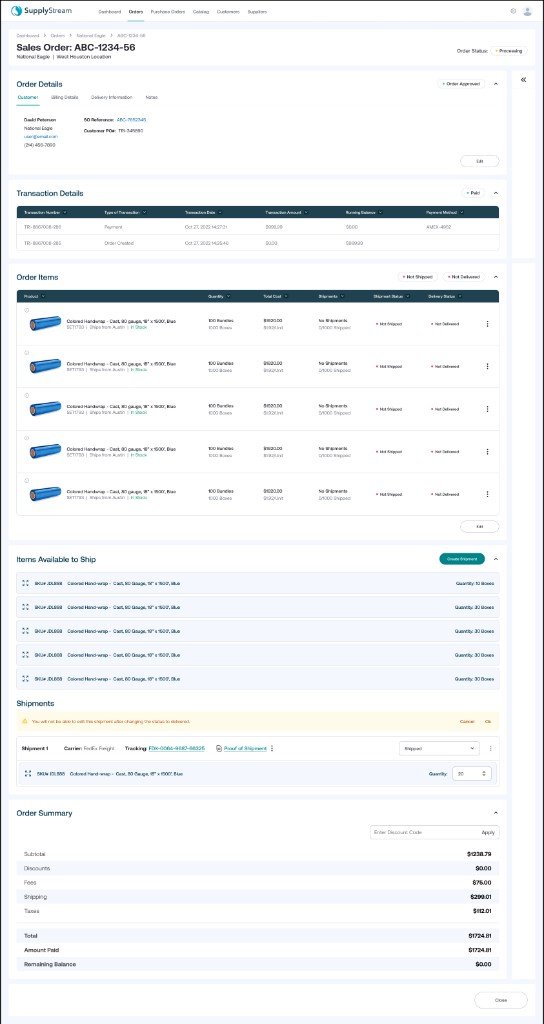Open the Shipment 1 tracking number link
This screenshot has height=1024, width=544.
coord(177,748)
